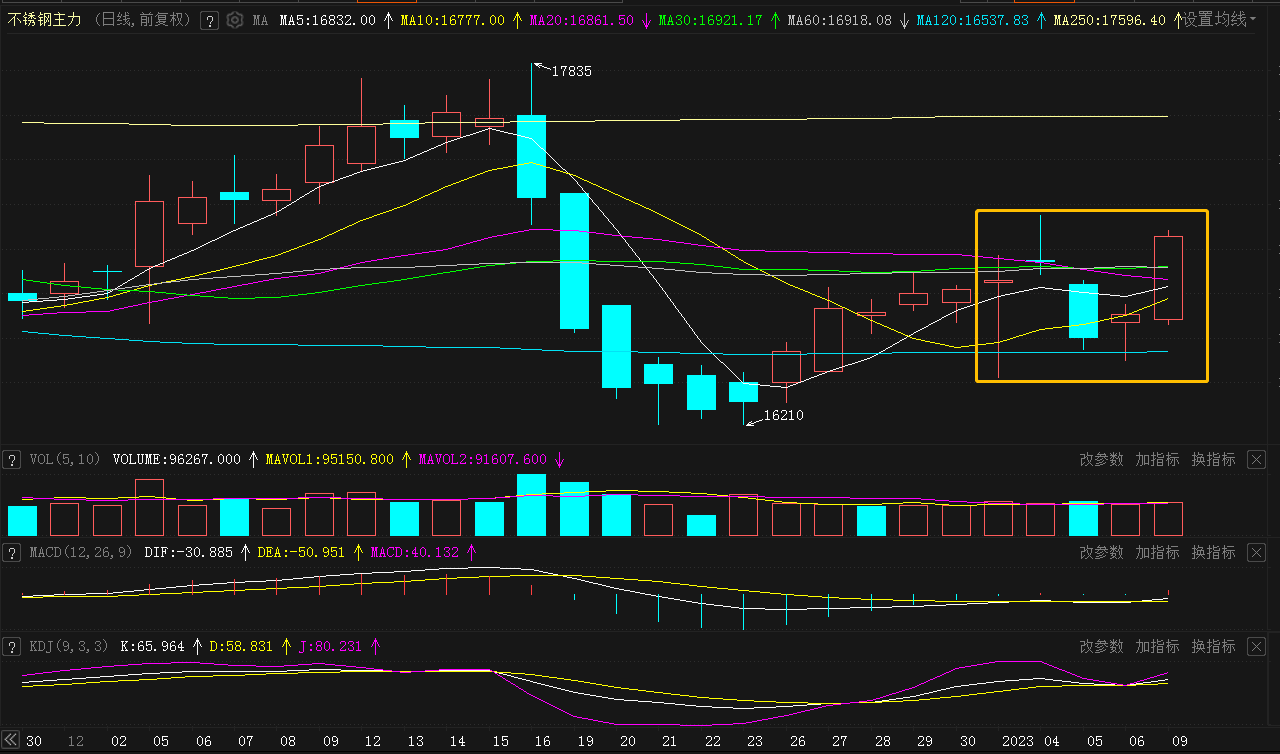Close the VOL indicator panel
1280x754 pixels.
[x=1256, y=460]
